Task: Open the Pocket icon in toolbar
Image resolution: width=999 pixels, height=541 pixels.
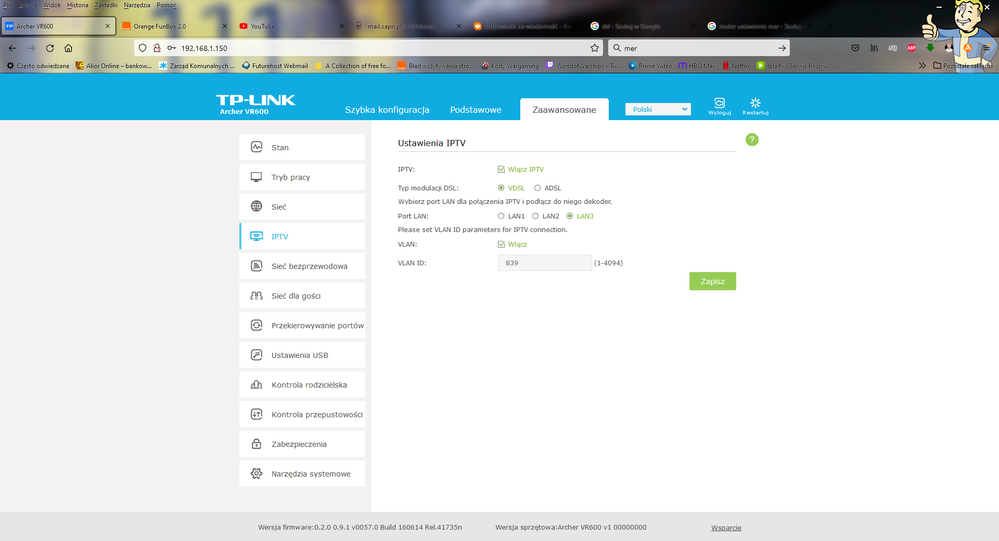Action: tap(855, 48)
